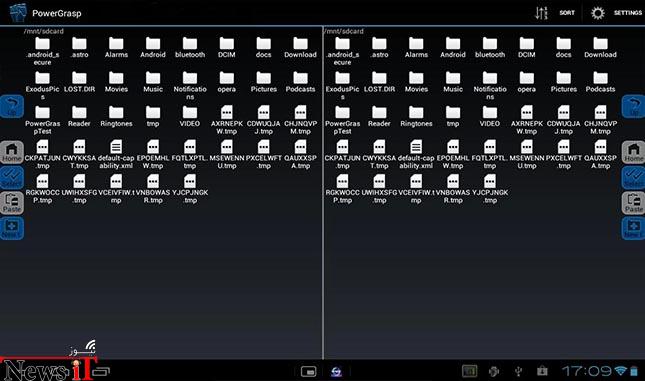Viewport: 645px width, 381px height.
Task: Open the .android_secure folder in the right pane
Action: (x=342, y=51)
